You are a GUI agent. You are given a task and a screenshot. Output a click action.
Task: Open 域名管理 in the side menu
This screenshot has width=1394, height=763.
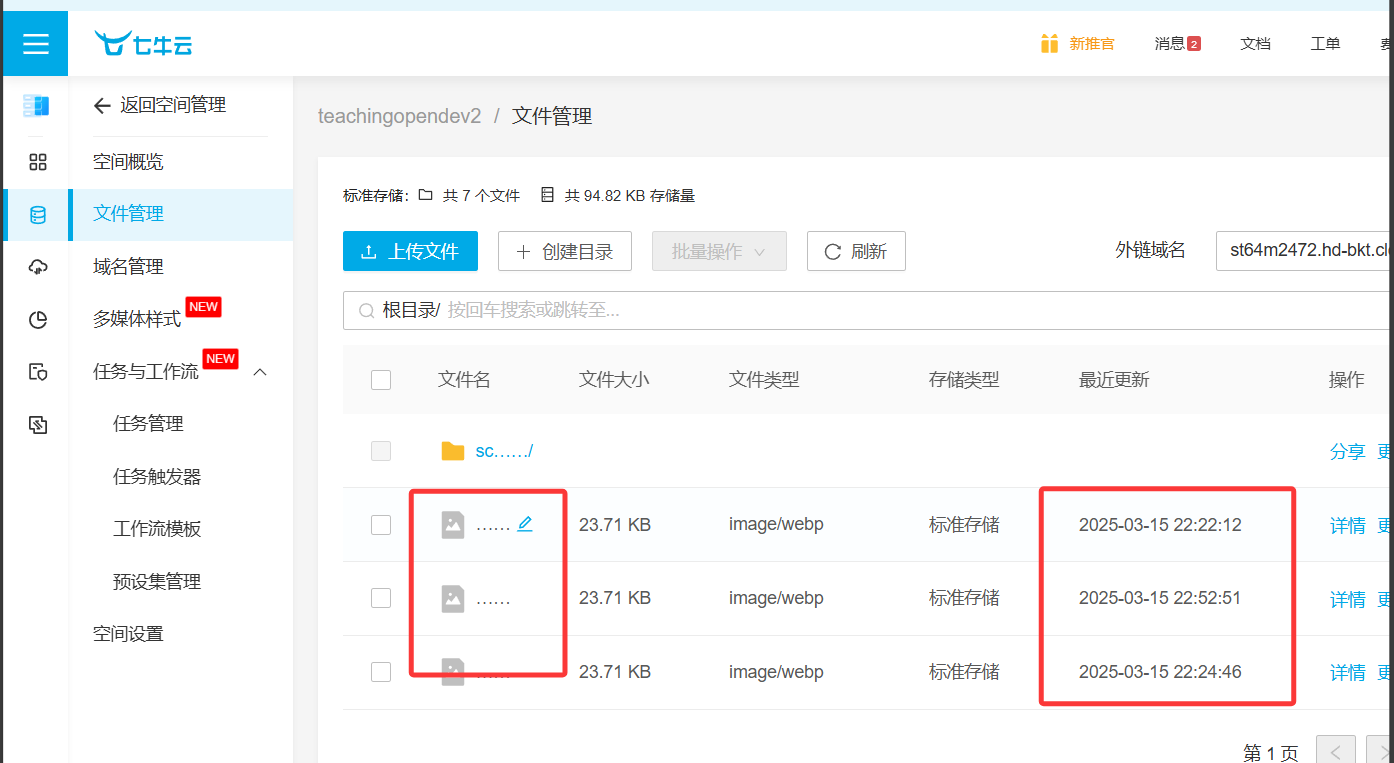pos(128,267)
